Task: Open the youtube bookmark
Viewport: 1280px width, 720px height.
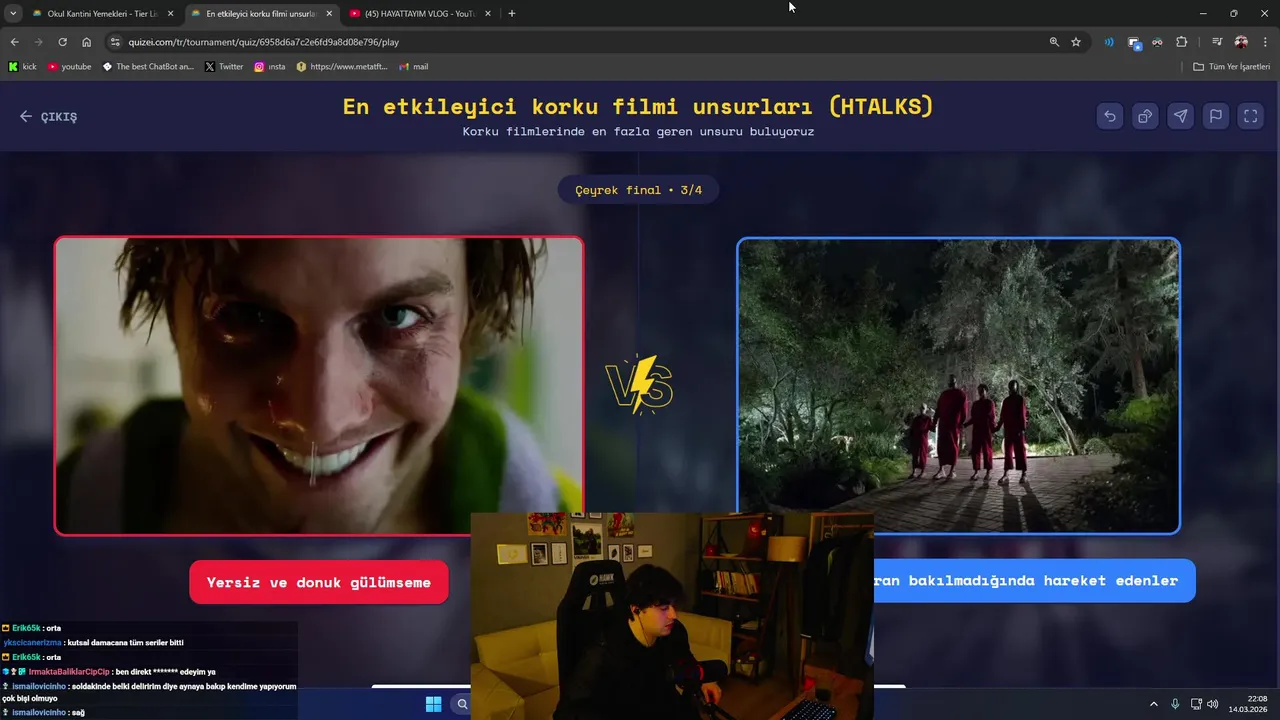Action: [69, 67]
